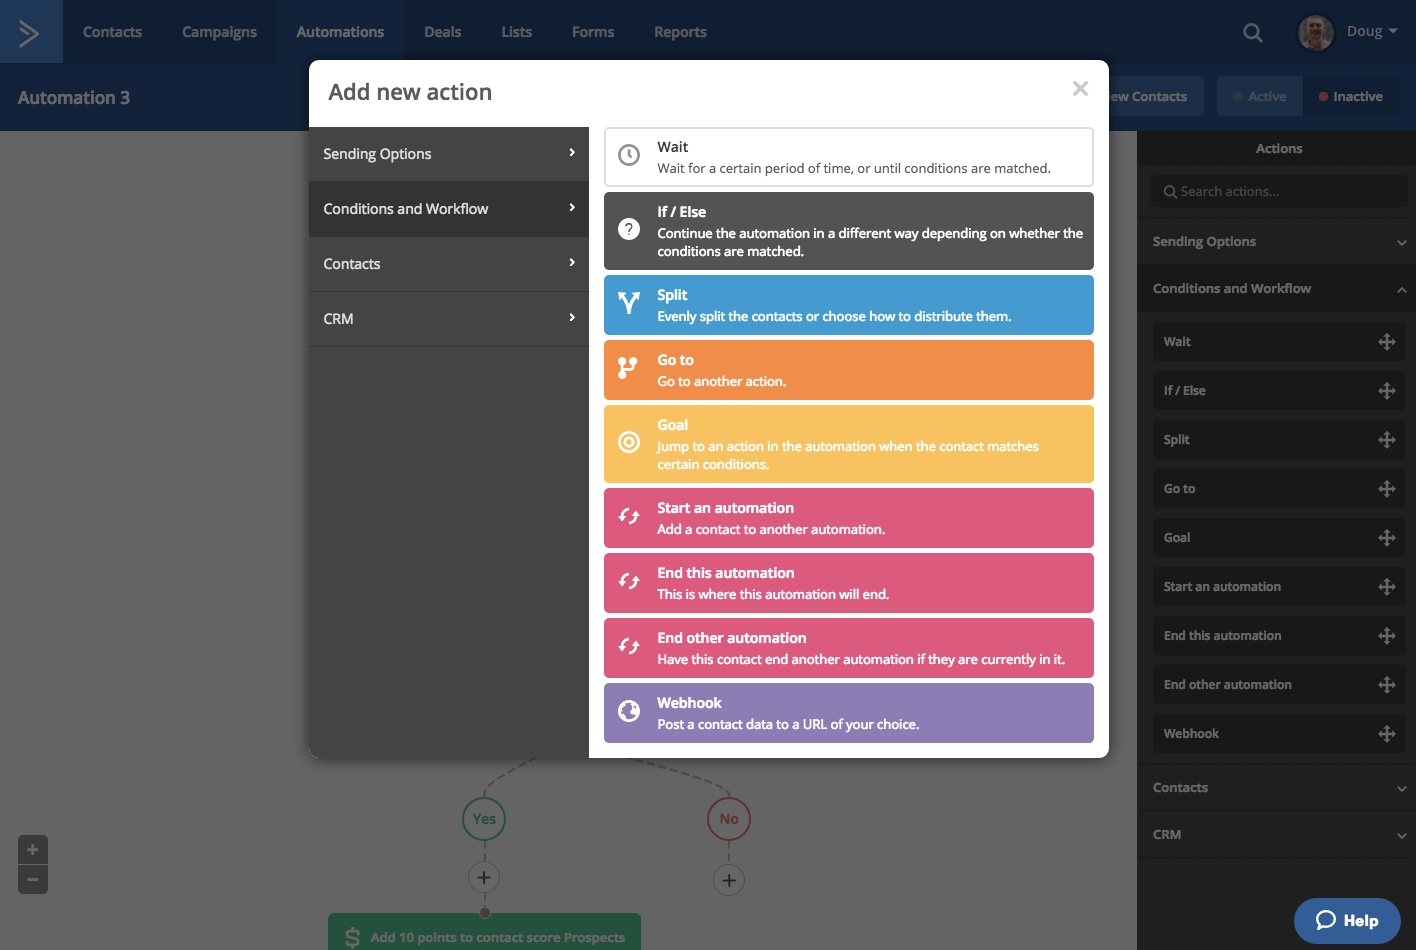Click the Webhook globe icon

(629, 711)
